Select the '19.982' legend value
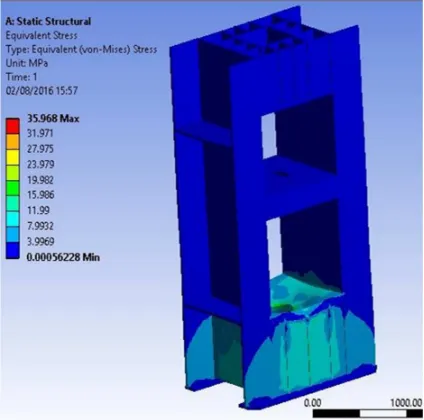424x420 pixels. (x=40, y=180)
